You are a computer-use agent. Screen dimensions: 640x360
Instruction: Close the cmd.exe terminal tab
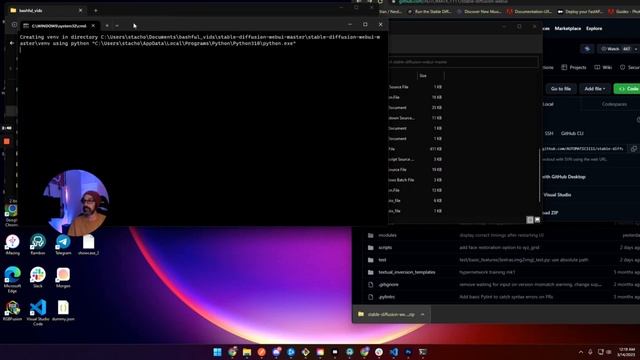[x=93, y=26]
